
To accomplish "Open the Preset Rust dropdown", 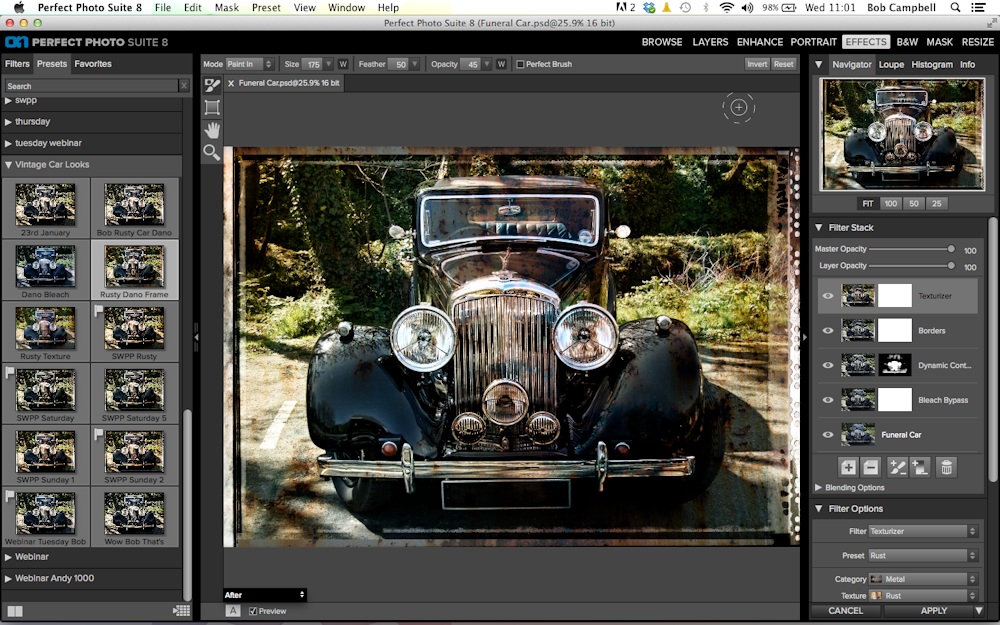I will coord(923,555).
